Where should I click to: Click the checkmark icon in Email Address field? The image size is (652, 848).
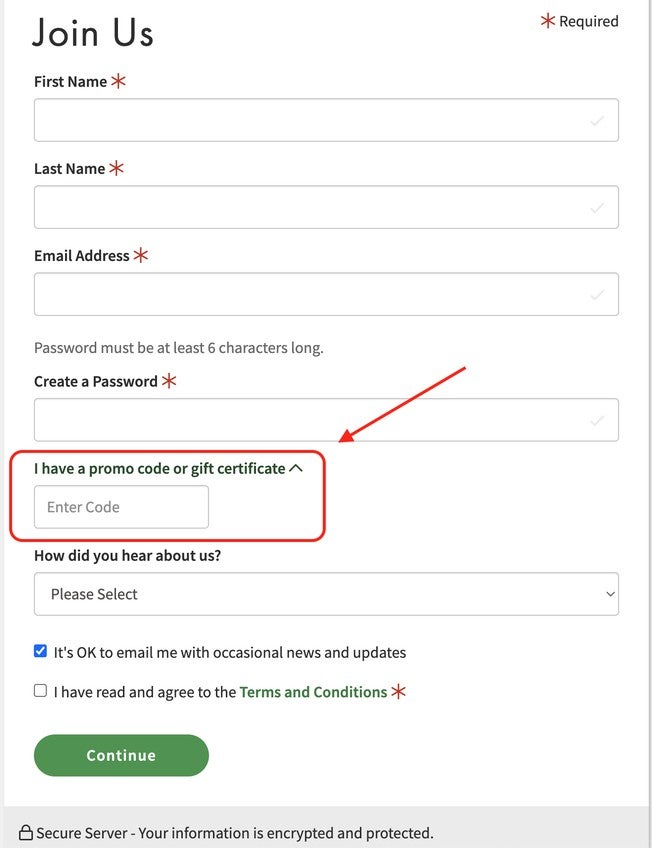(597, 295)
